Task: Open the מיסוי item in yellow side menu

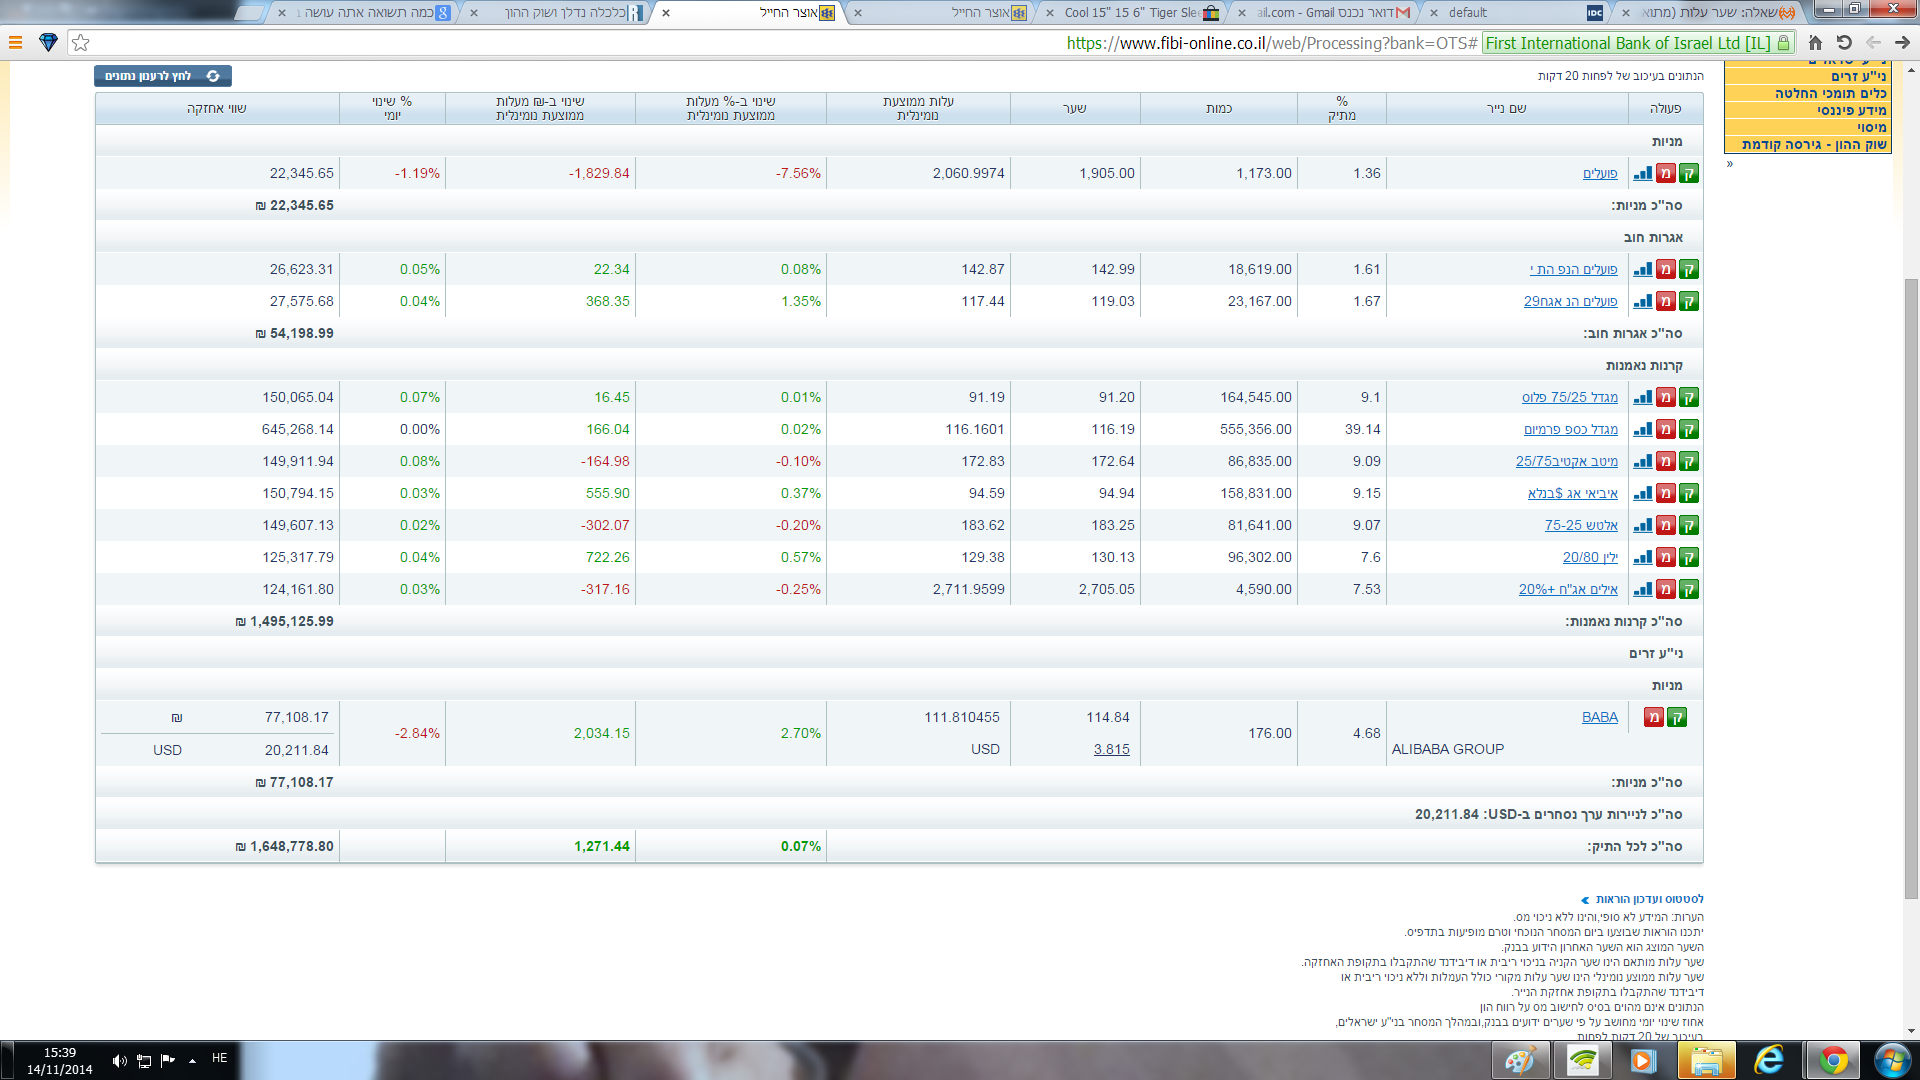Action: (1871, 127)
